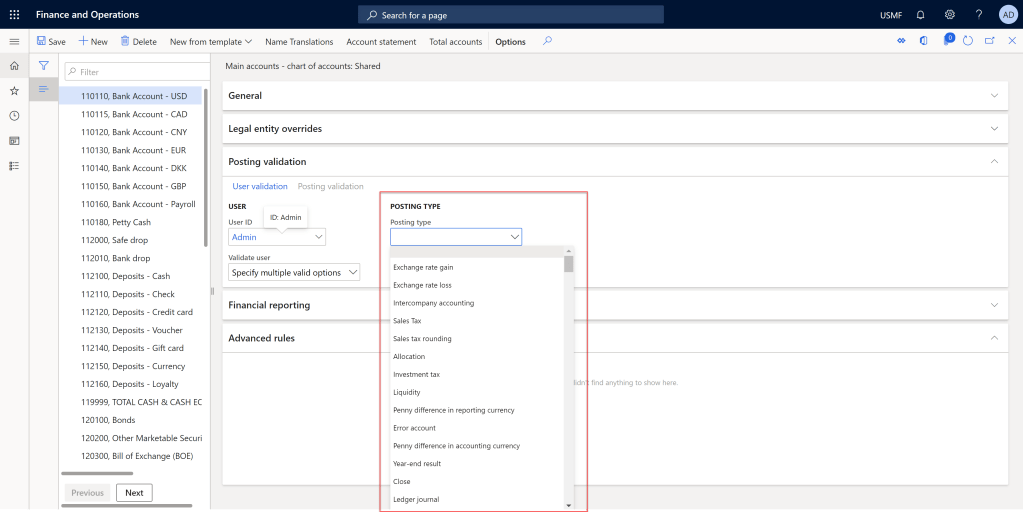Click the filter funnel icon
Image resolution: width=1023 pixels, height=512 pixels.
click(x=44, y=65)
